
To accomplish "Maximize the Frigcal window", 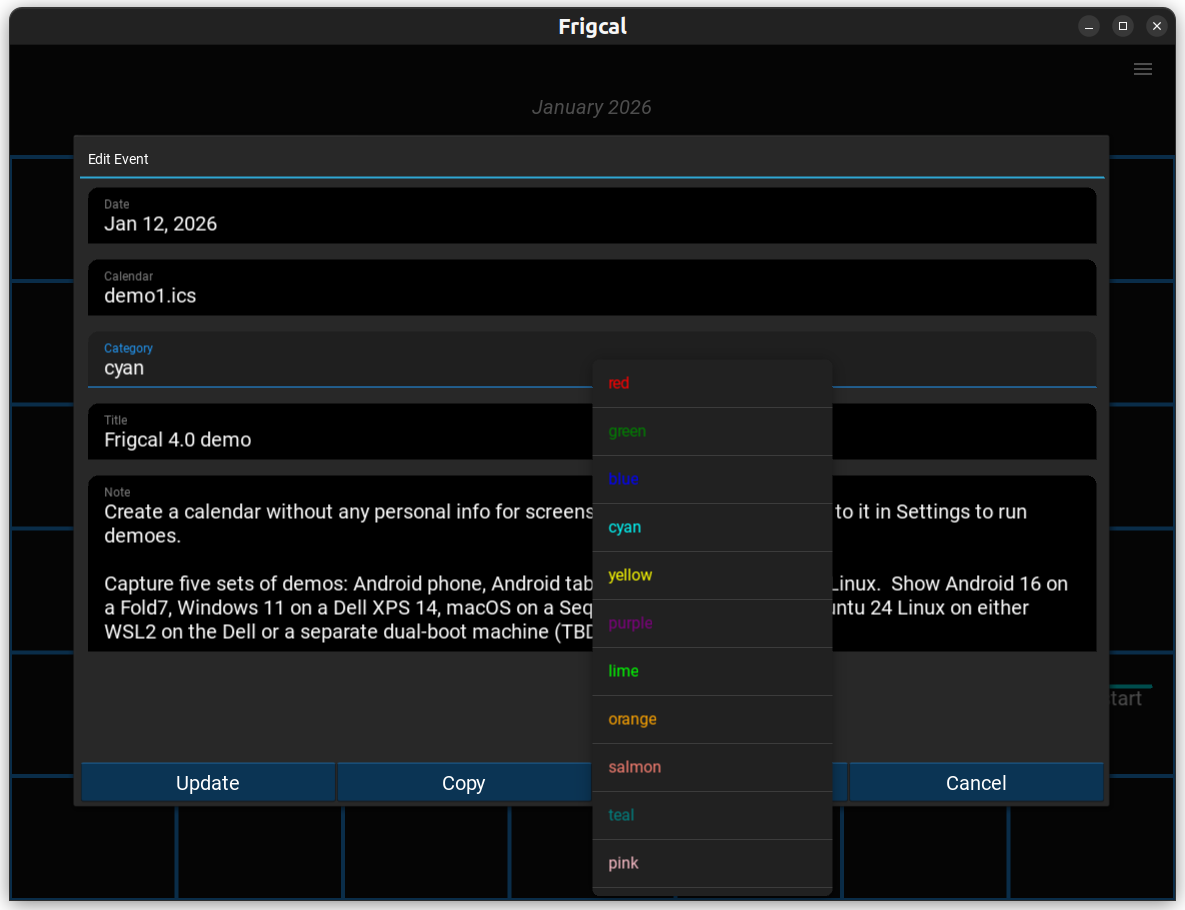I will (1123, 26).
